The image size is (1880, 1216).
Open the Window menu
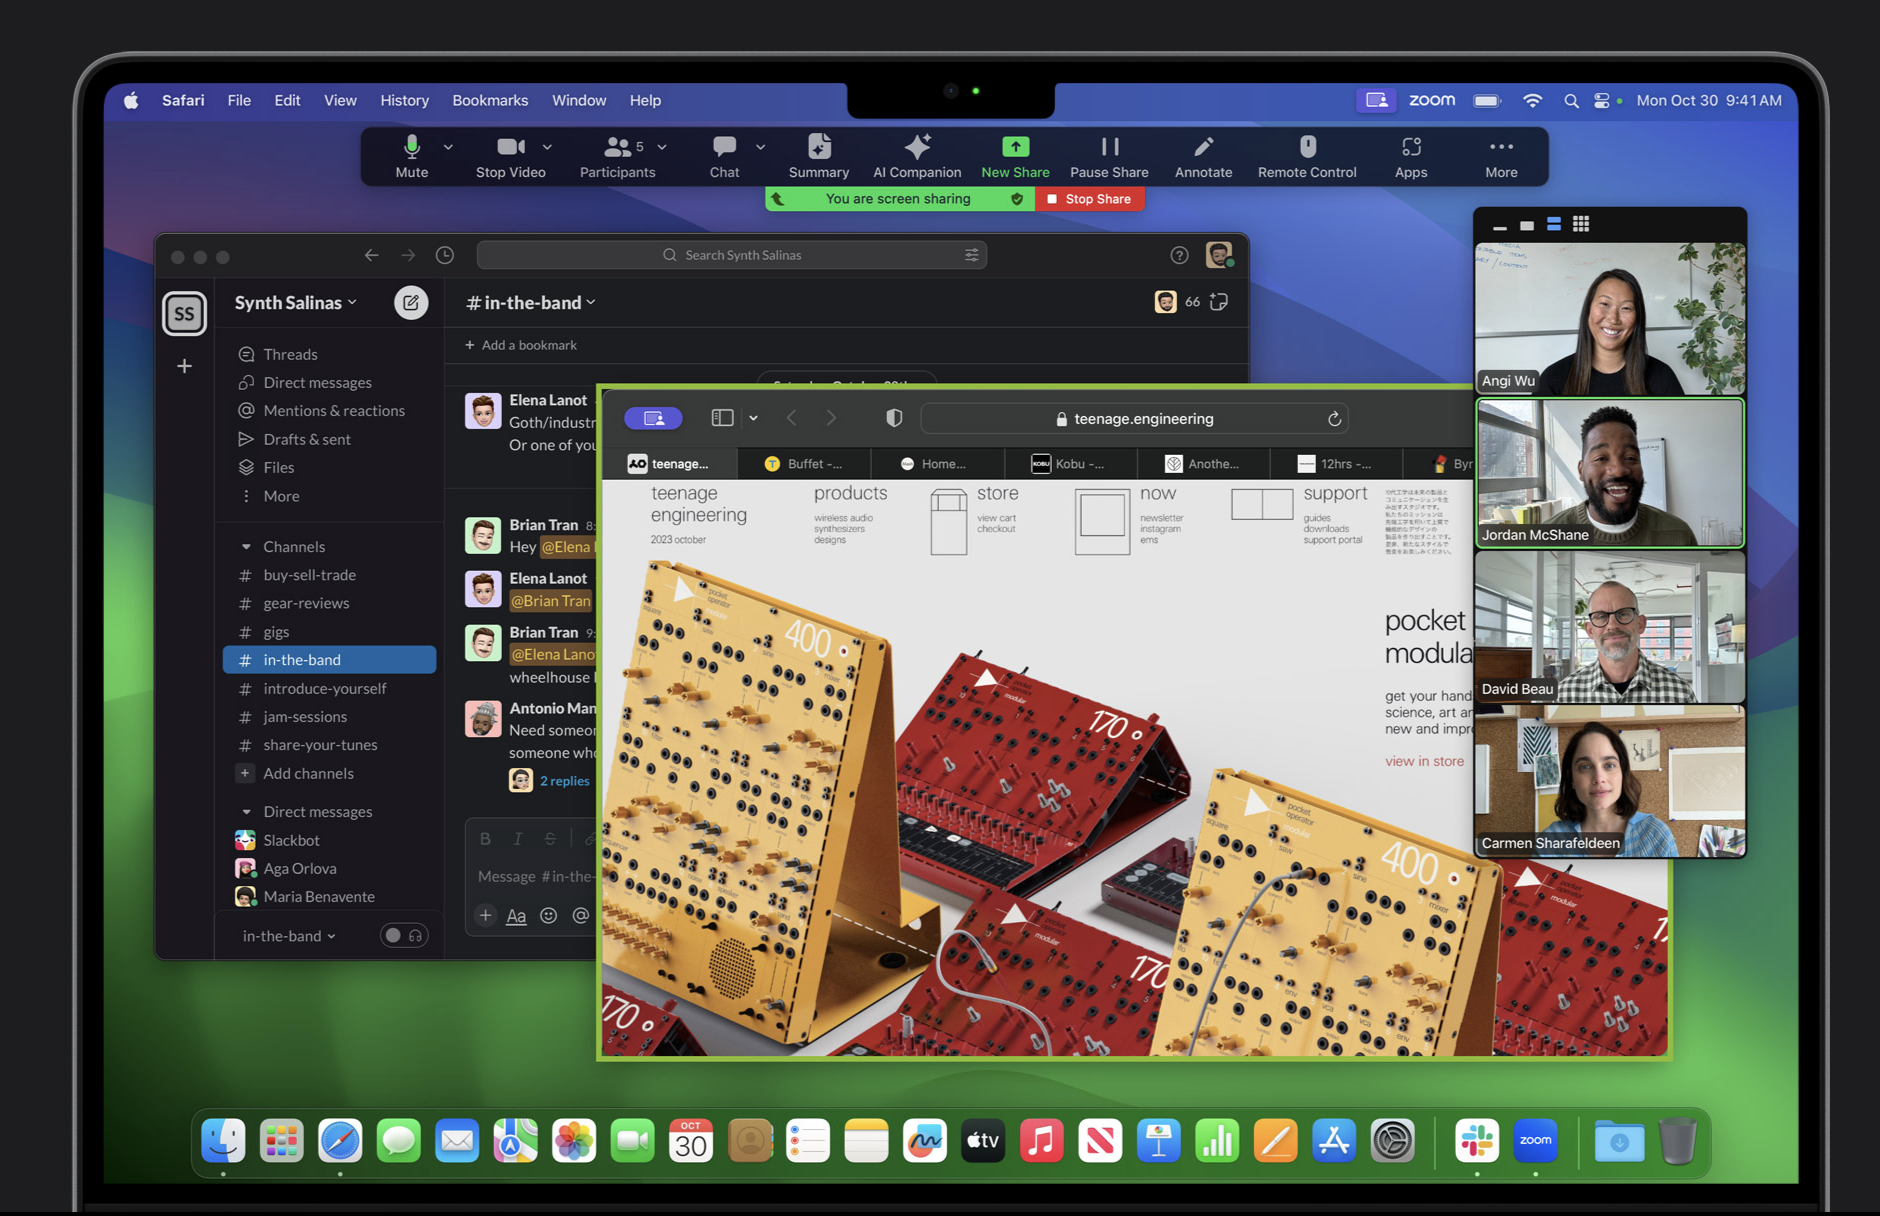coord(579,100)
